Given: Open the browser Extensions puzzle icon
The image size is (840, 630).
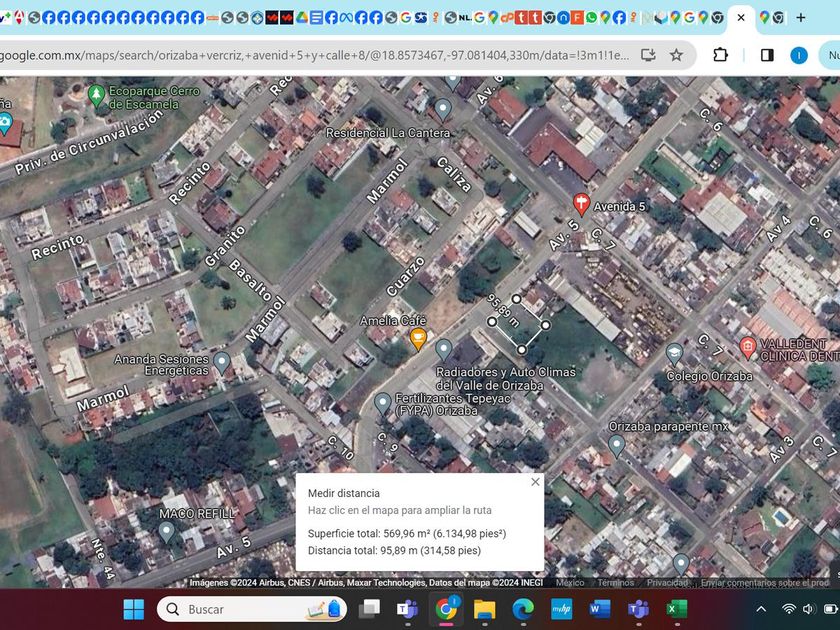Looking at the screenshot, I should click(720, 55).
